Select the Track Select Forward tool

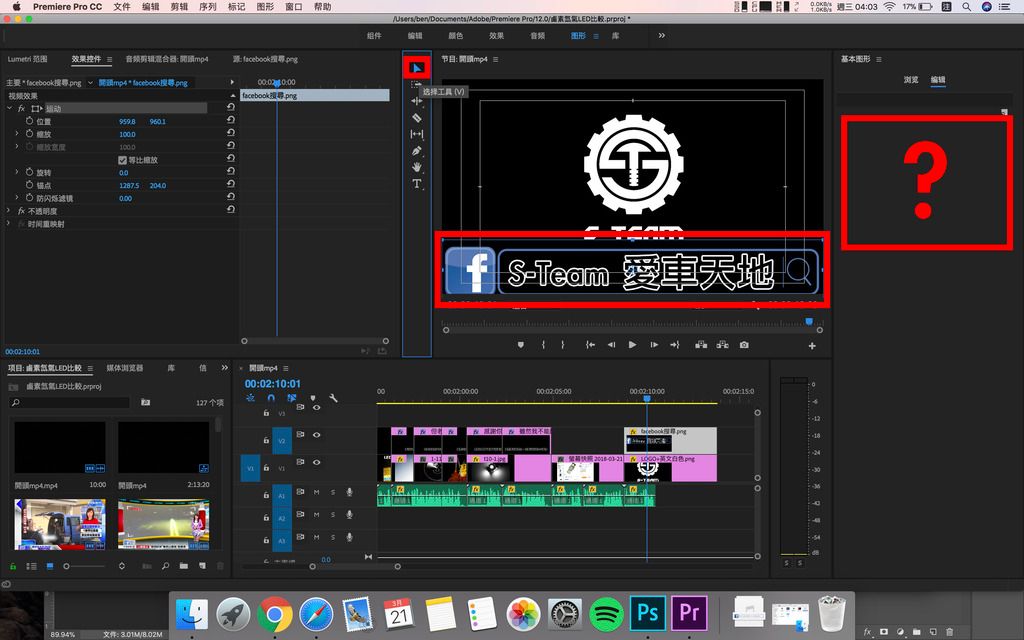point(416,85)
